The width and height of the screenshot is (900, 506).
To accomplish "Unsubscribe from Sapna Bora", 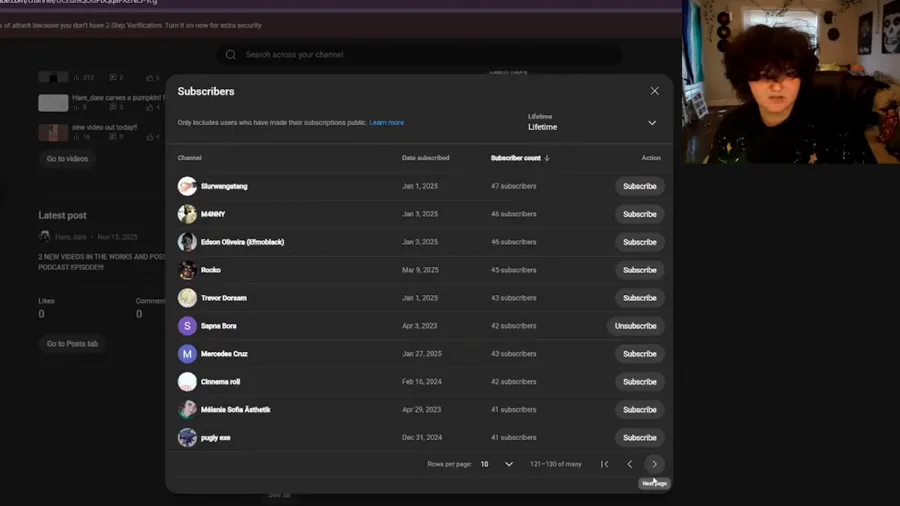I will point(635,326).
